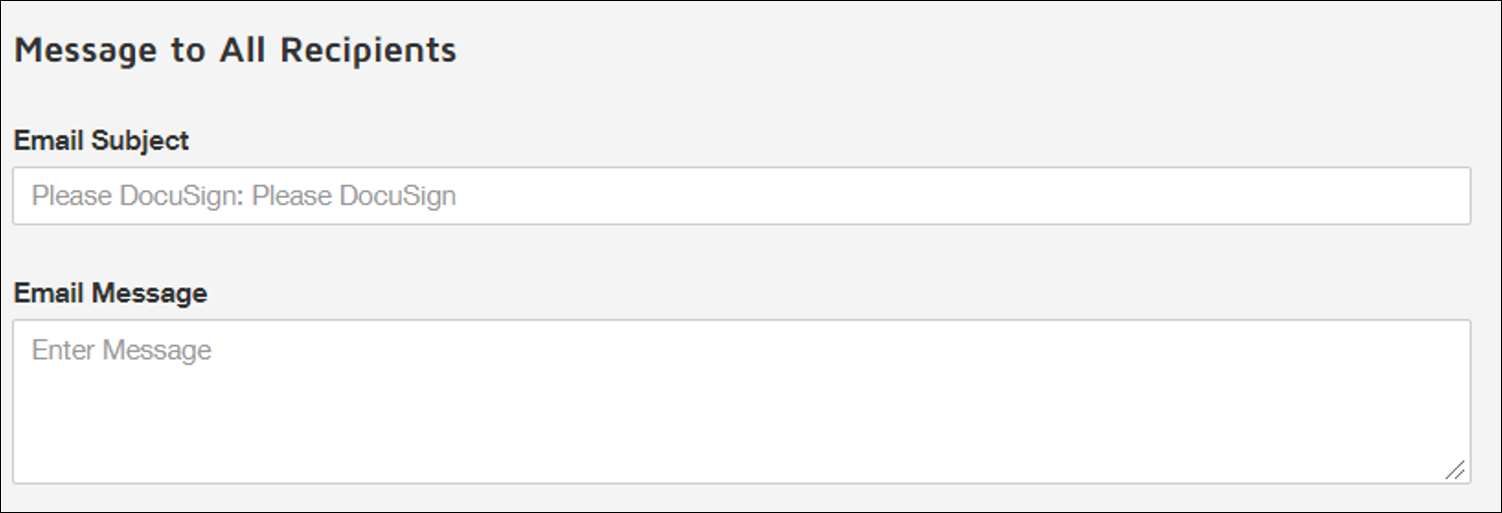Click inside the Email Message text area
Image resolution: width=1502 pixels, height=513 pixels.
pos(741,402)
